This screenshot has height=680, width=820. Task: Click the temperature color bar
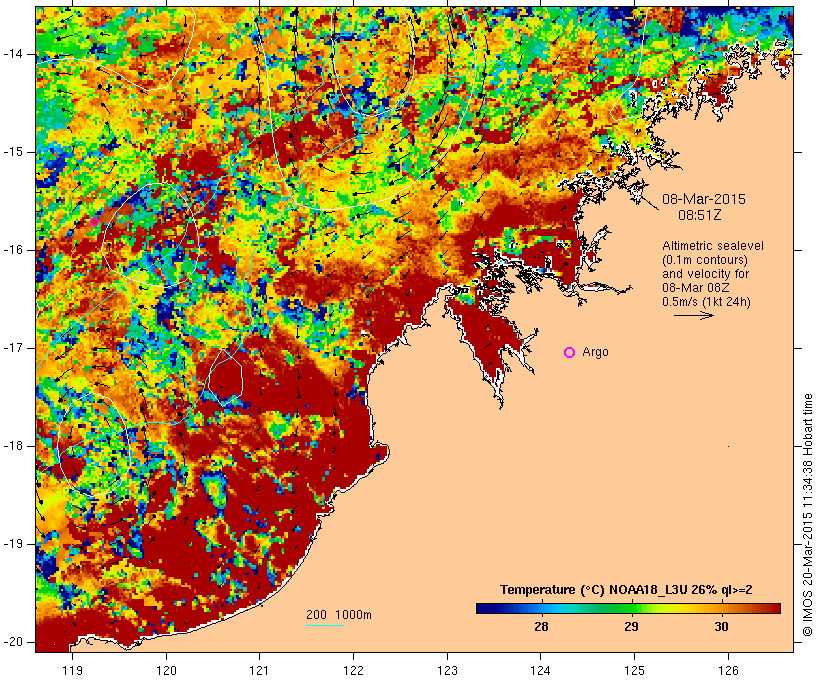pyautogui.click(x=628, y=608)
